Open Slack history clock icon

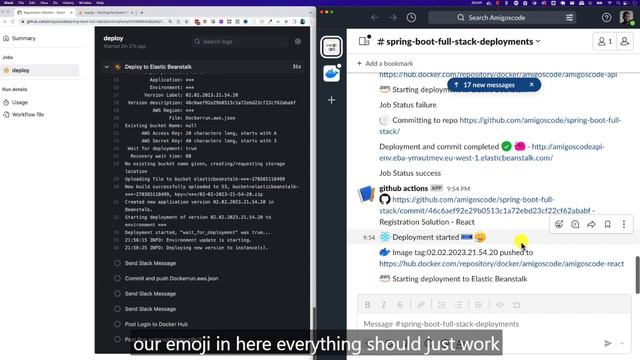point(411,18)
